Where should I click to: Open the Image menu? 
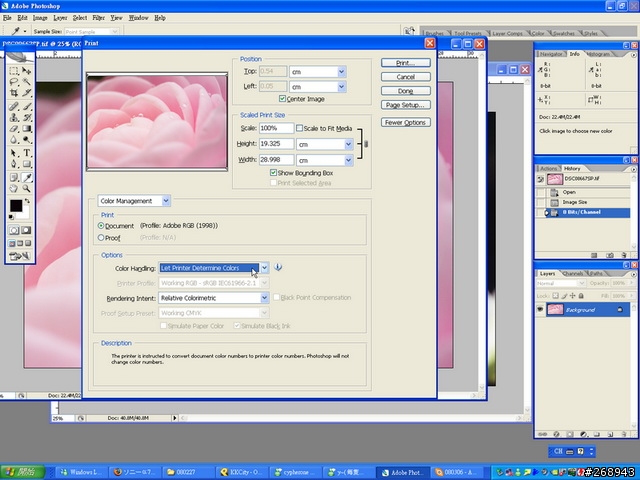tap(40, 18)
